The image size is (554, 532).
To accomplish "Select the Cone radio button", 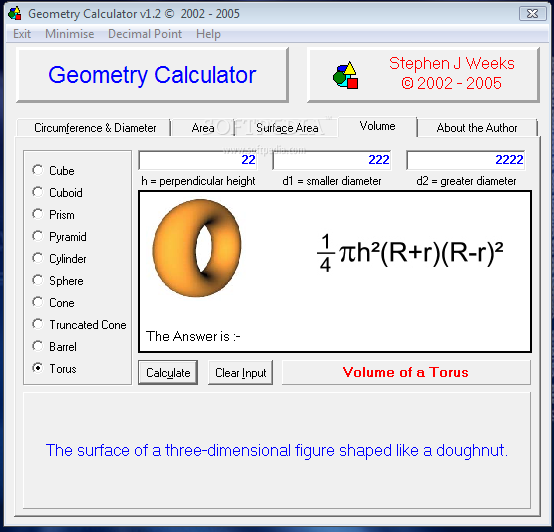I will [x=37, y=302].
